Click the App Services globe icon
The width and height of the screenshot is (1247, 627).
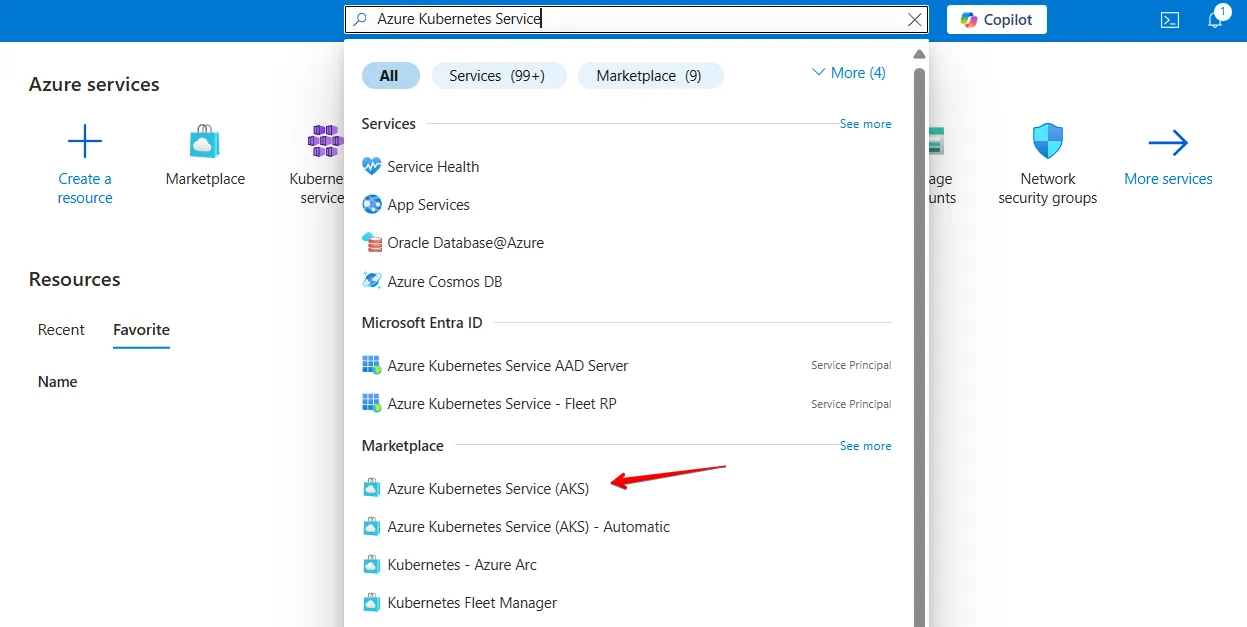[x=372, y=205]
